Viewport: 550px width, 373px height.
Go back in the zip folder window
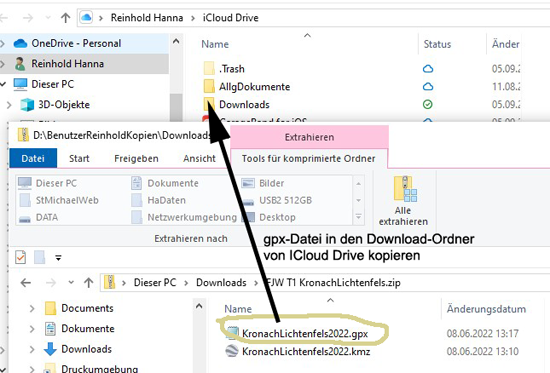tap(26, 282)
